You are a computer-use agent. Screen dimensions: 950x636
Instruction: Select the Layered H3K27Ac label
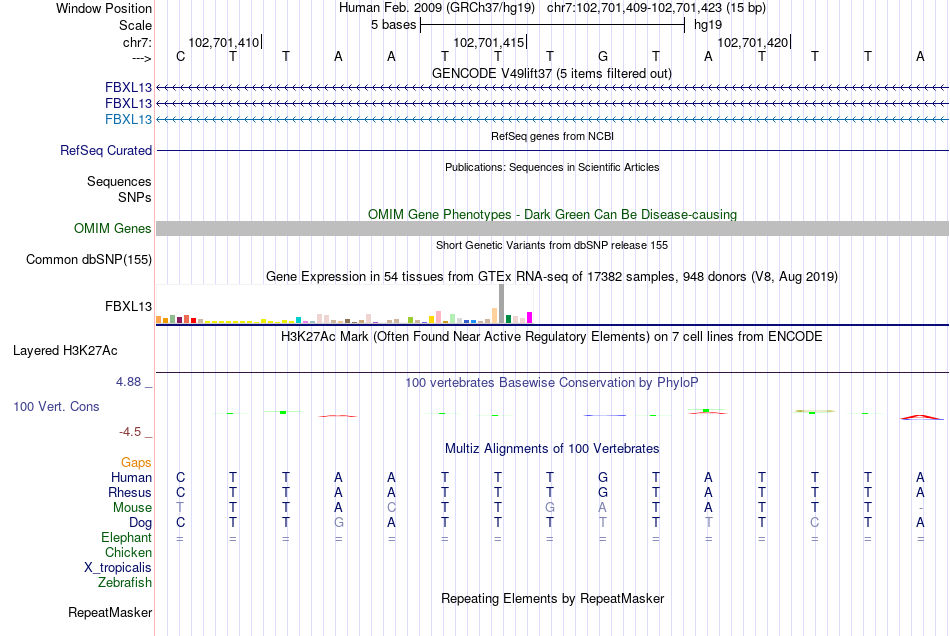(x=65, y=351)
